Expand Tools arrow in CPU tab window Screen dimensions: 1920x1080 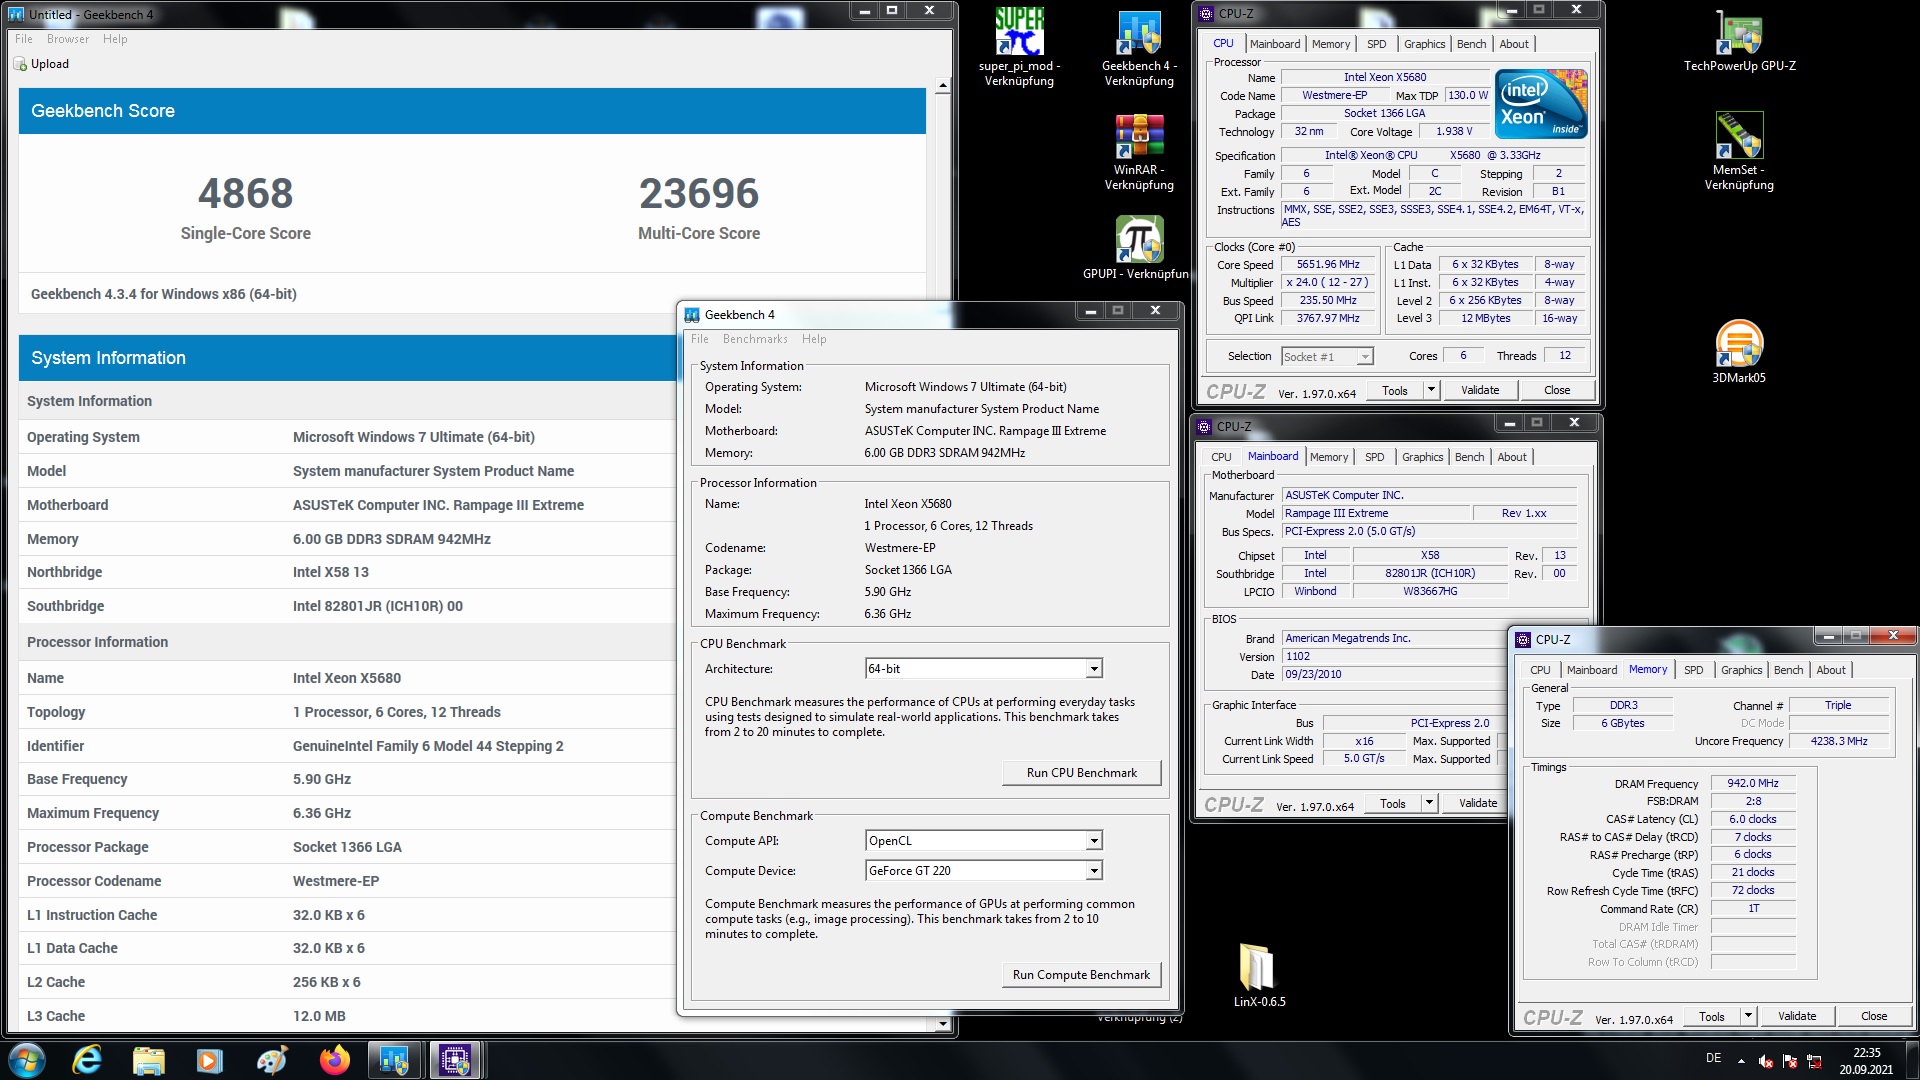click(x=1431, y=390)
